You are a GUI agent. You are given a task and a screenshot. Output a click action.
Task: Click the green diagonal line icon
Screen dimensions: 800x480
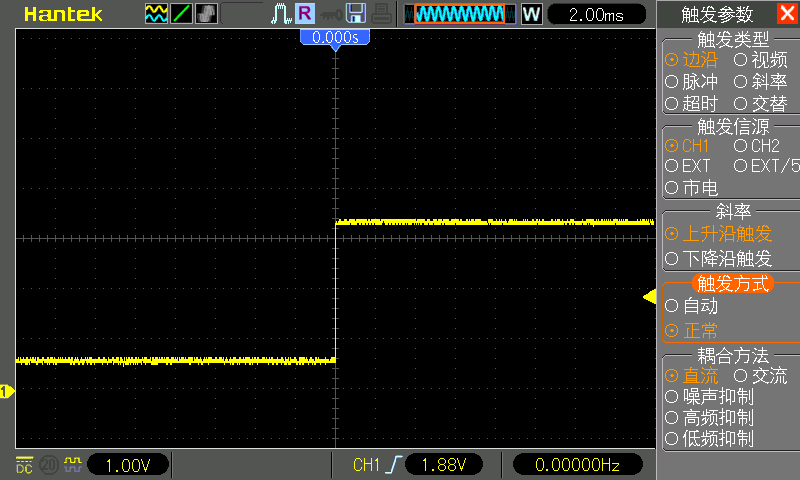[x=181, y=14]
